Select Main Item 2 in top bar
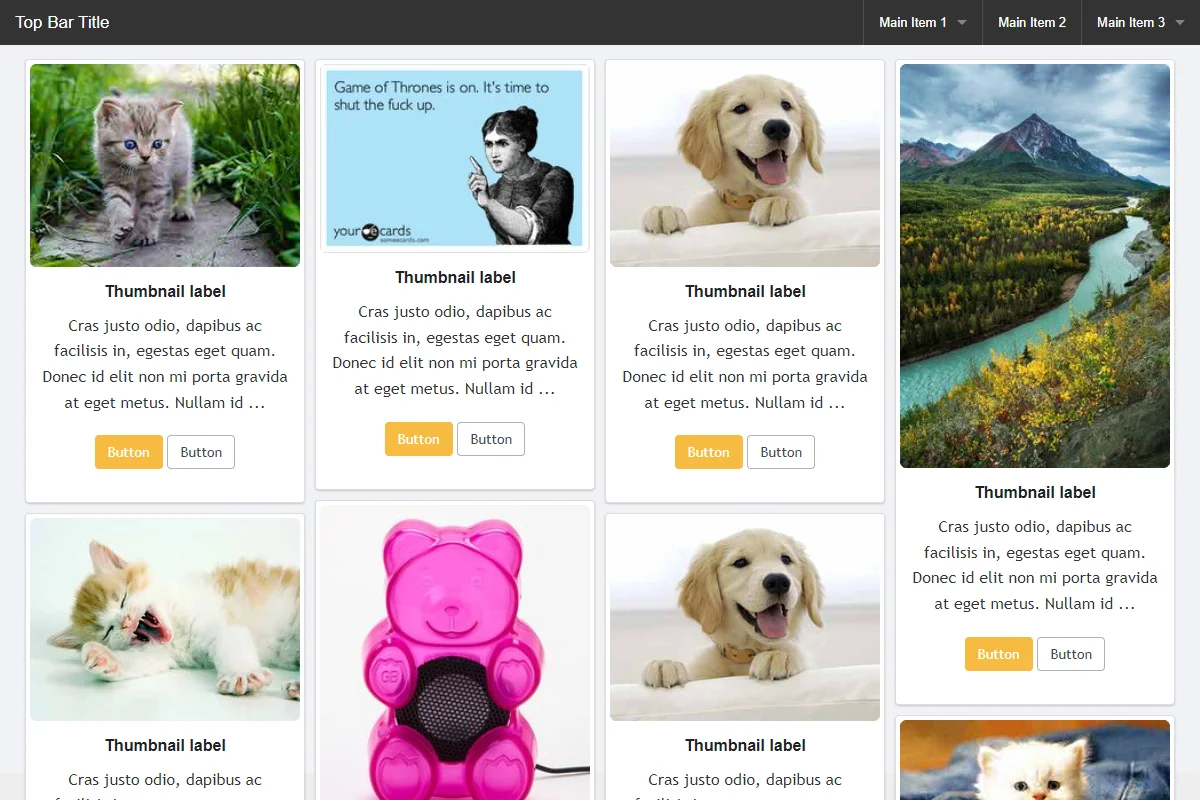The image size is (1200, 800). coord(1032,22)
